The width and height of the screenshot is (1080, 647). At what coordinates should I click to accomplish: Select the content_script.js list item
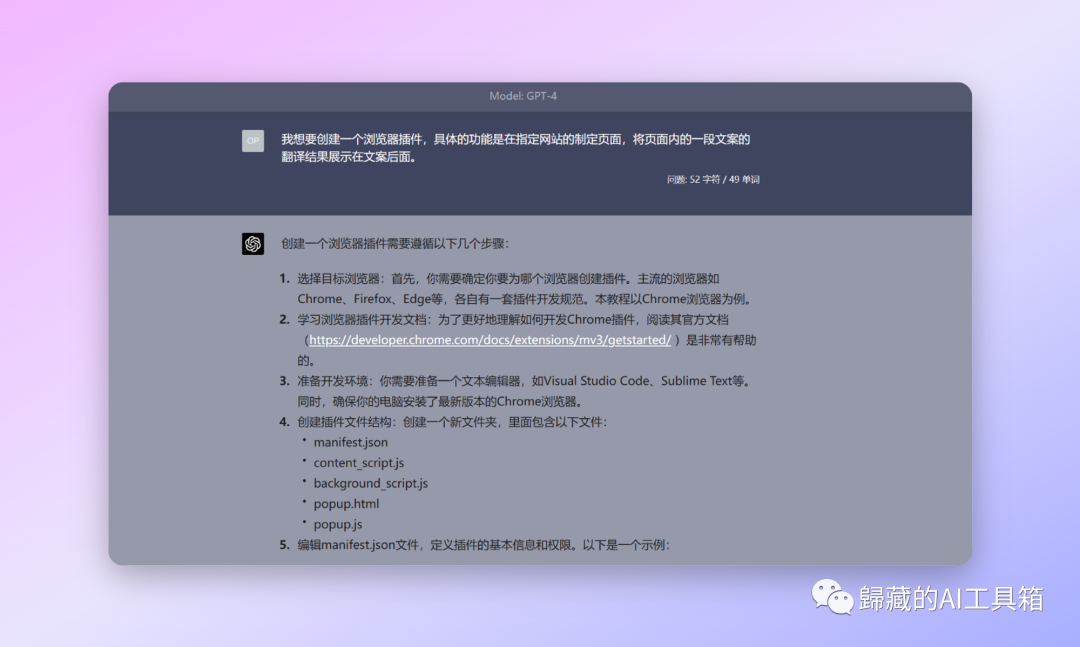pyautogui.click(x=359, y=463)
